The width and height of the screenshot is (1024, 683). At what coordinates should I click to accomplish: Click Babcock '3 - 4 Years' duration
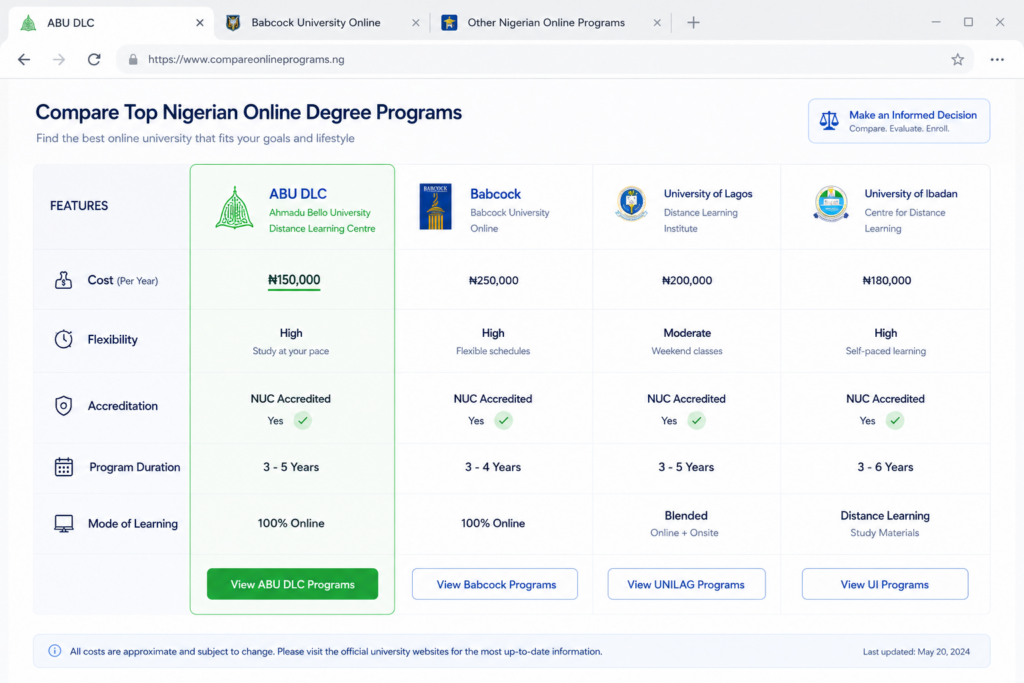click(493, 467)
